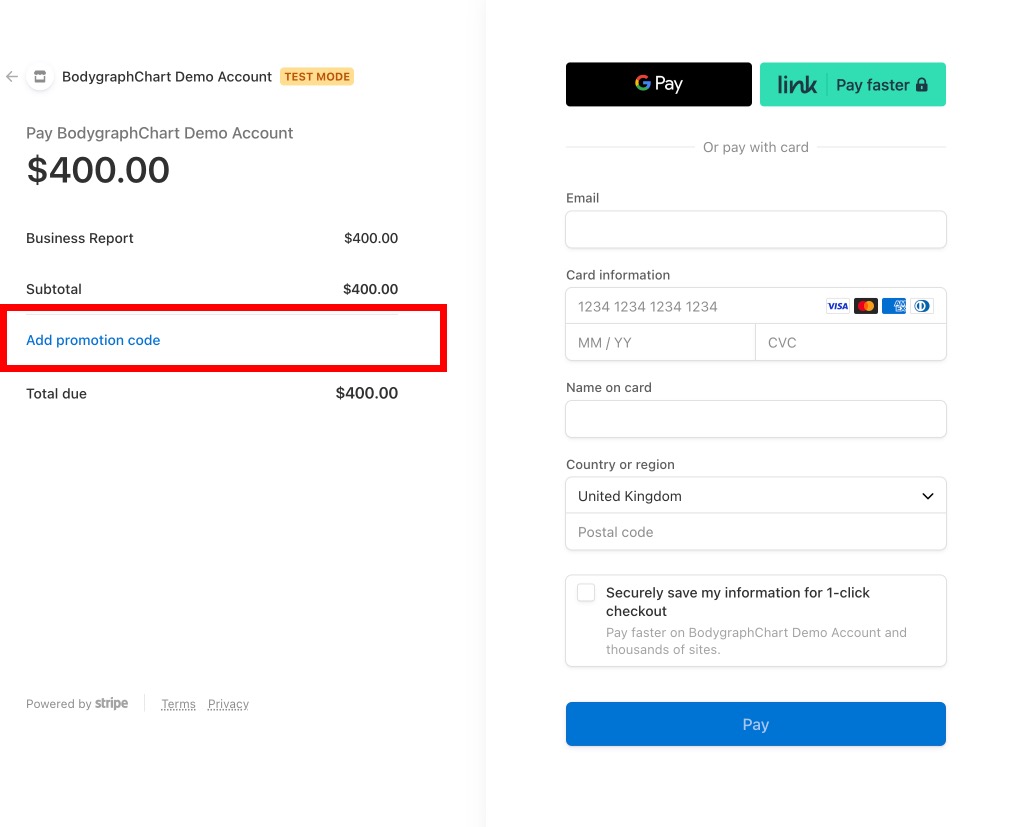Click the Visa card brand icon
1016x827 pixels.
[x=838, y=305]
